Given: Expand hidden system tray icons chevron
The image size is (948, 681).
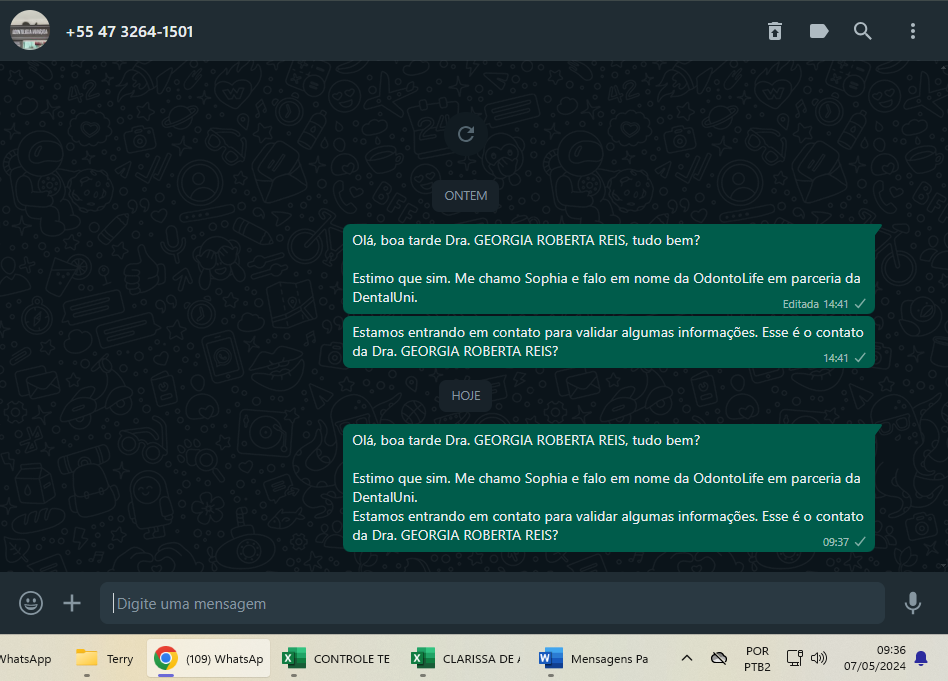Looking at the screenshot, I should click(687, 658).
